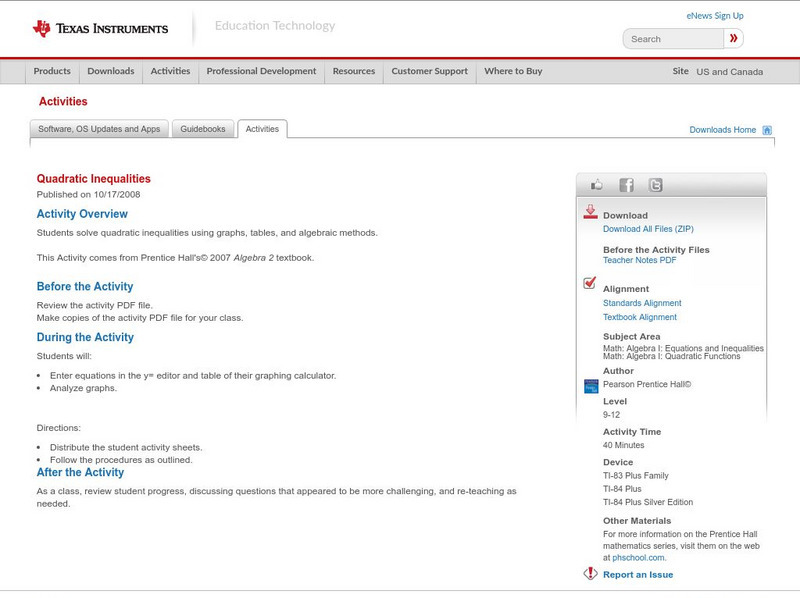Share the activity via Twitter icon
Screen dimensions: 800x598
(x=655, y=185)
